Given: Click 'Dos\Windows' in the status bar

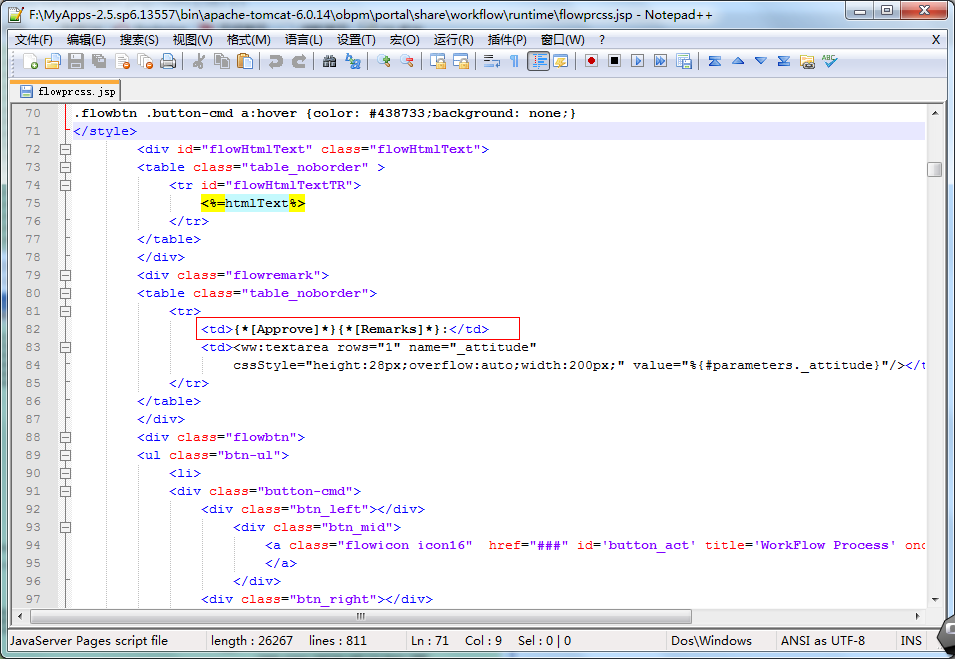Looking at the screenshot, I should click(x=711, y=641).
